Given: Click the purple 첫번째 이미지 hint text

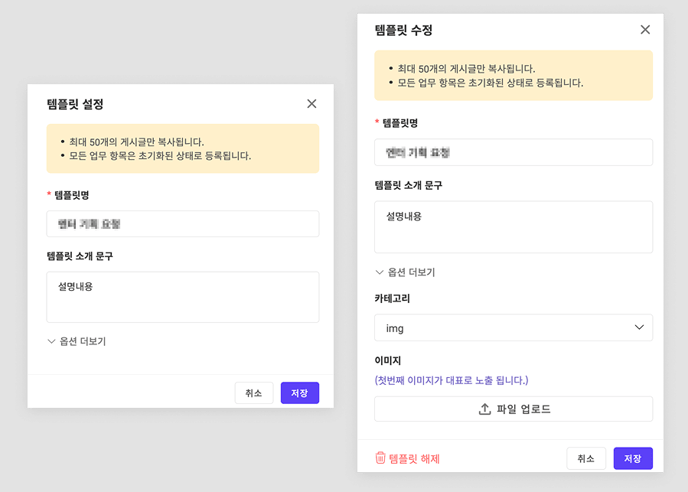Looking at the screenshot, I should click(451, 380).
